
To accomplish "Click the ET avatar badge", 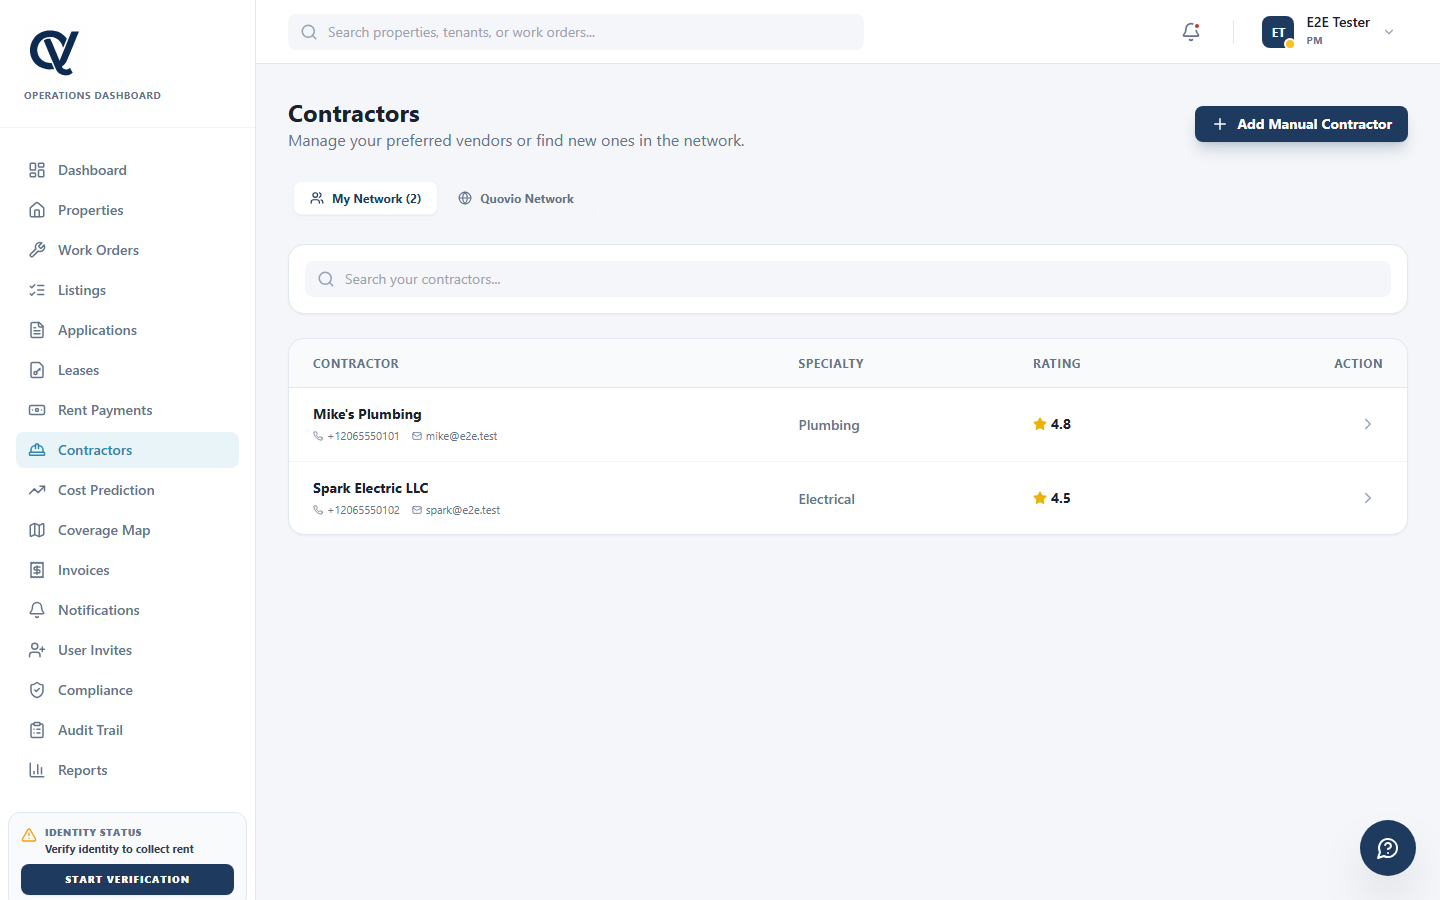I will [x=1278, y=31].
